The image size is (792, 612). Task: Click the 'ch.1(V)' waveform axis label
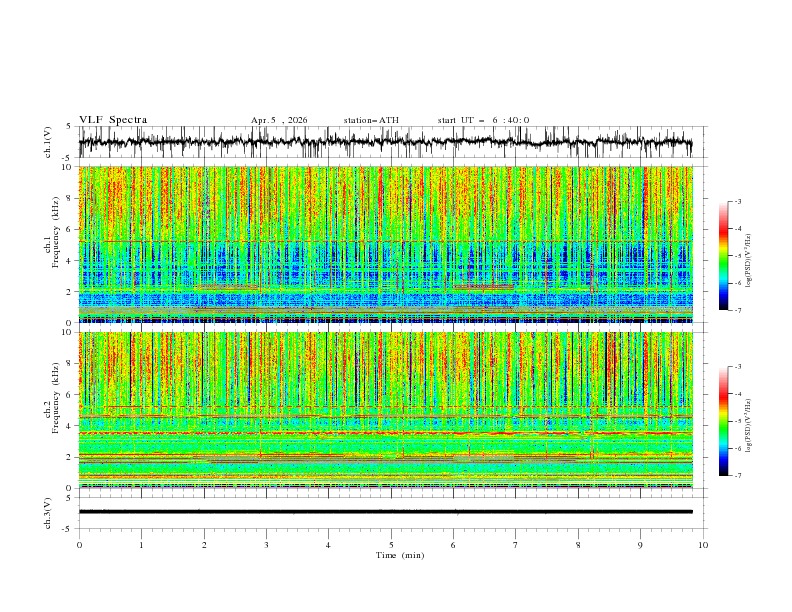[x=48, y=142]
